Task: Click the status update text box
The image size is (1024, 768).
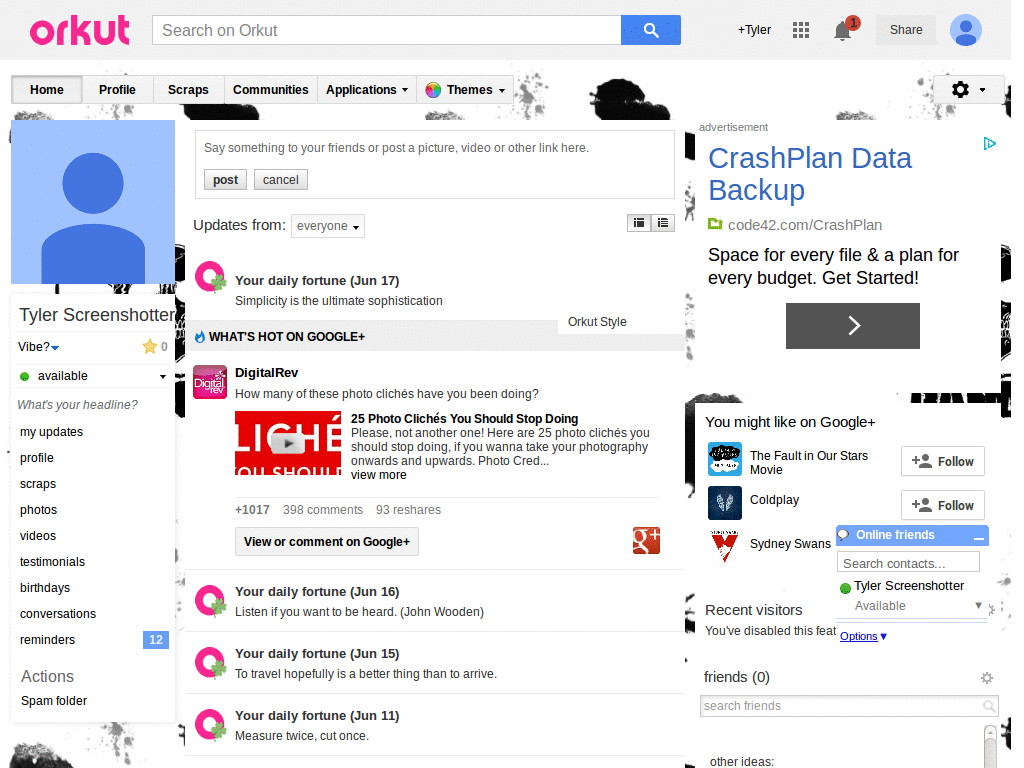Action: click(434, 148)
